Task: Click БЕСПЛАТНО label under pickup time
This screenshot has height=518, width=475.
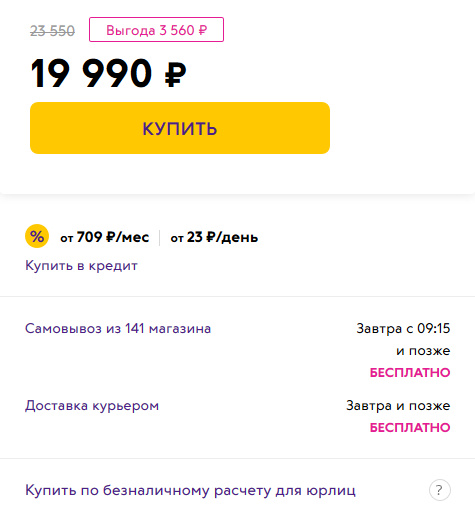Action: 410,372
